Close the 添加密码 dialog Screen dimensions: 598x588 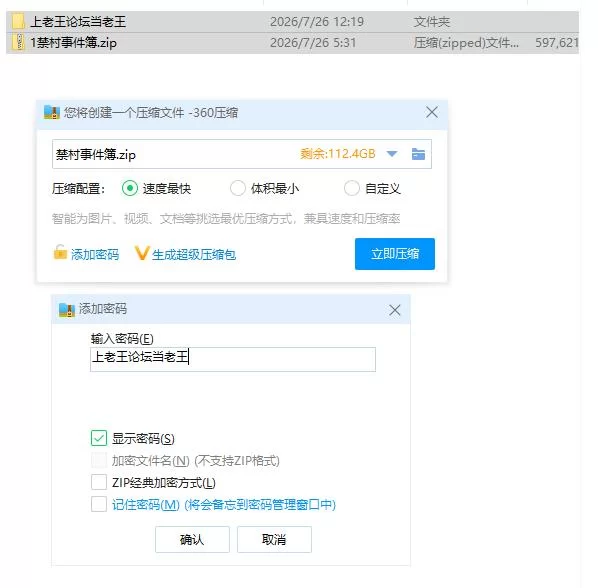click(x=395, y=310)
